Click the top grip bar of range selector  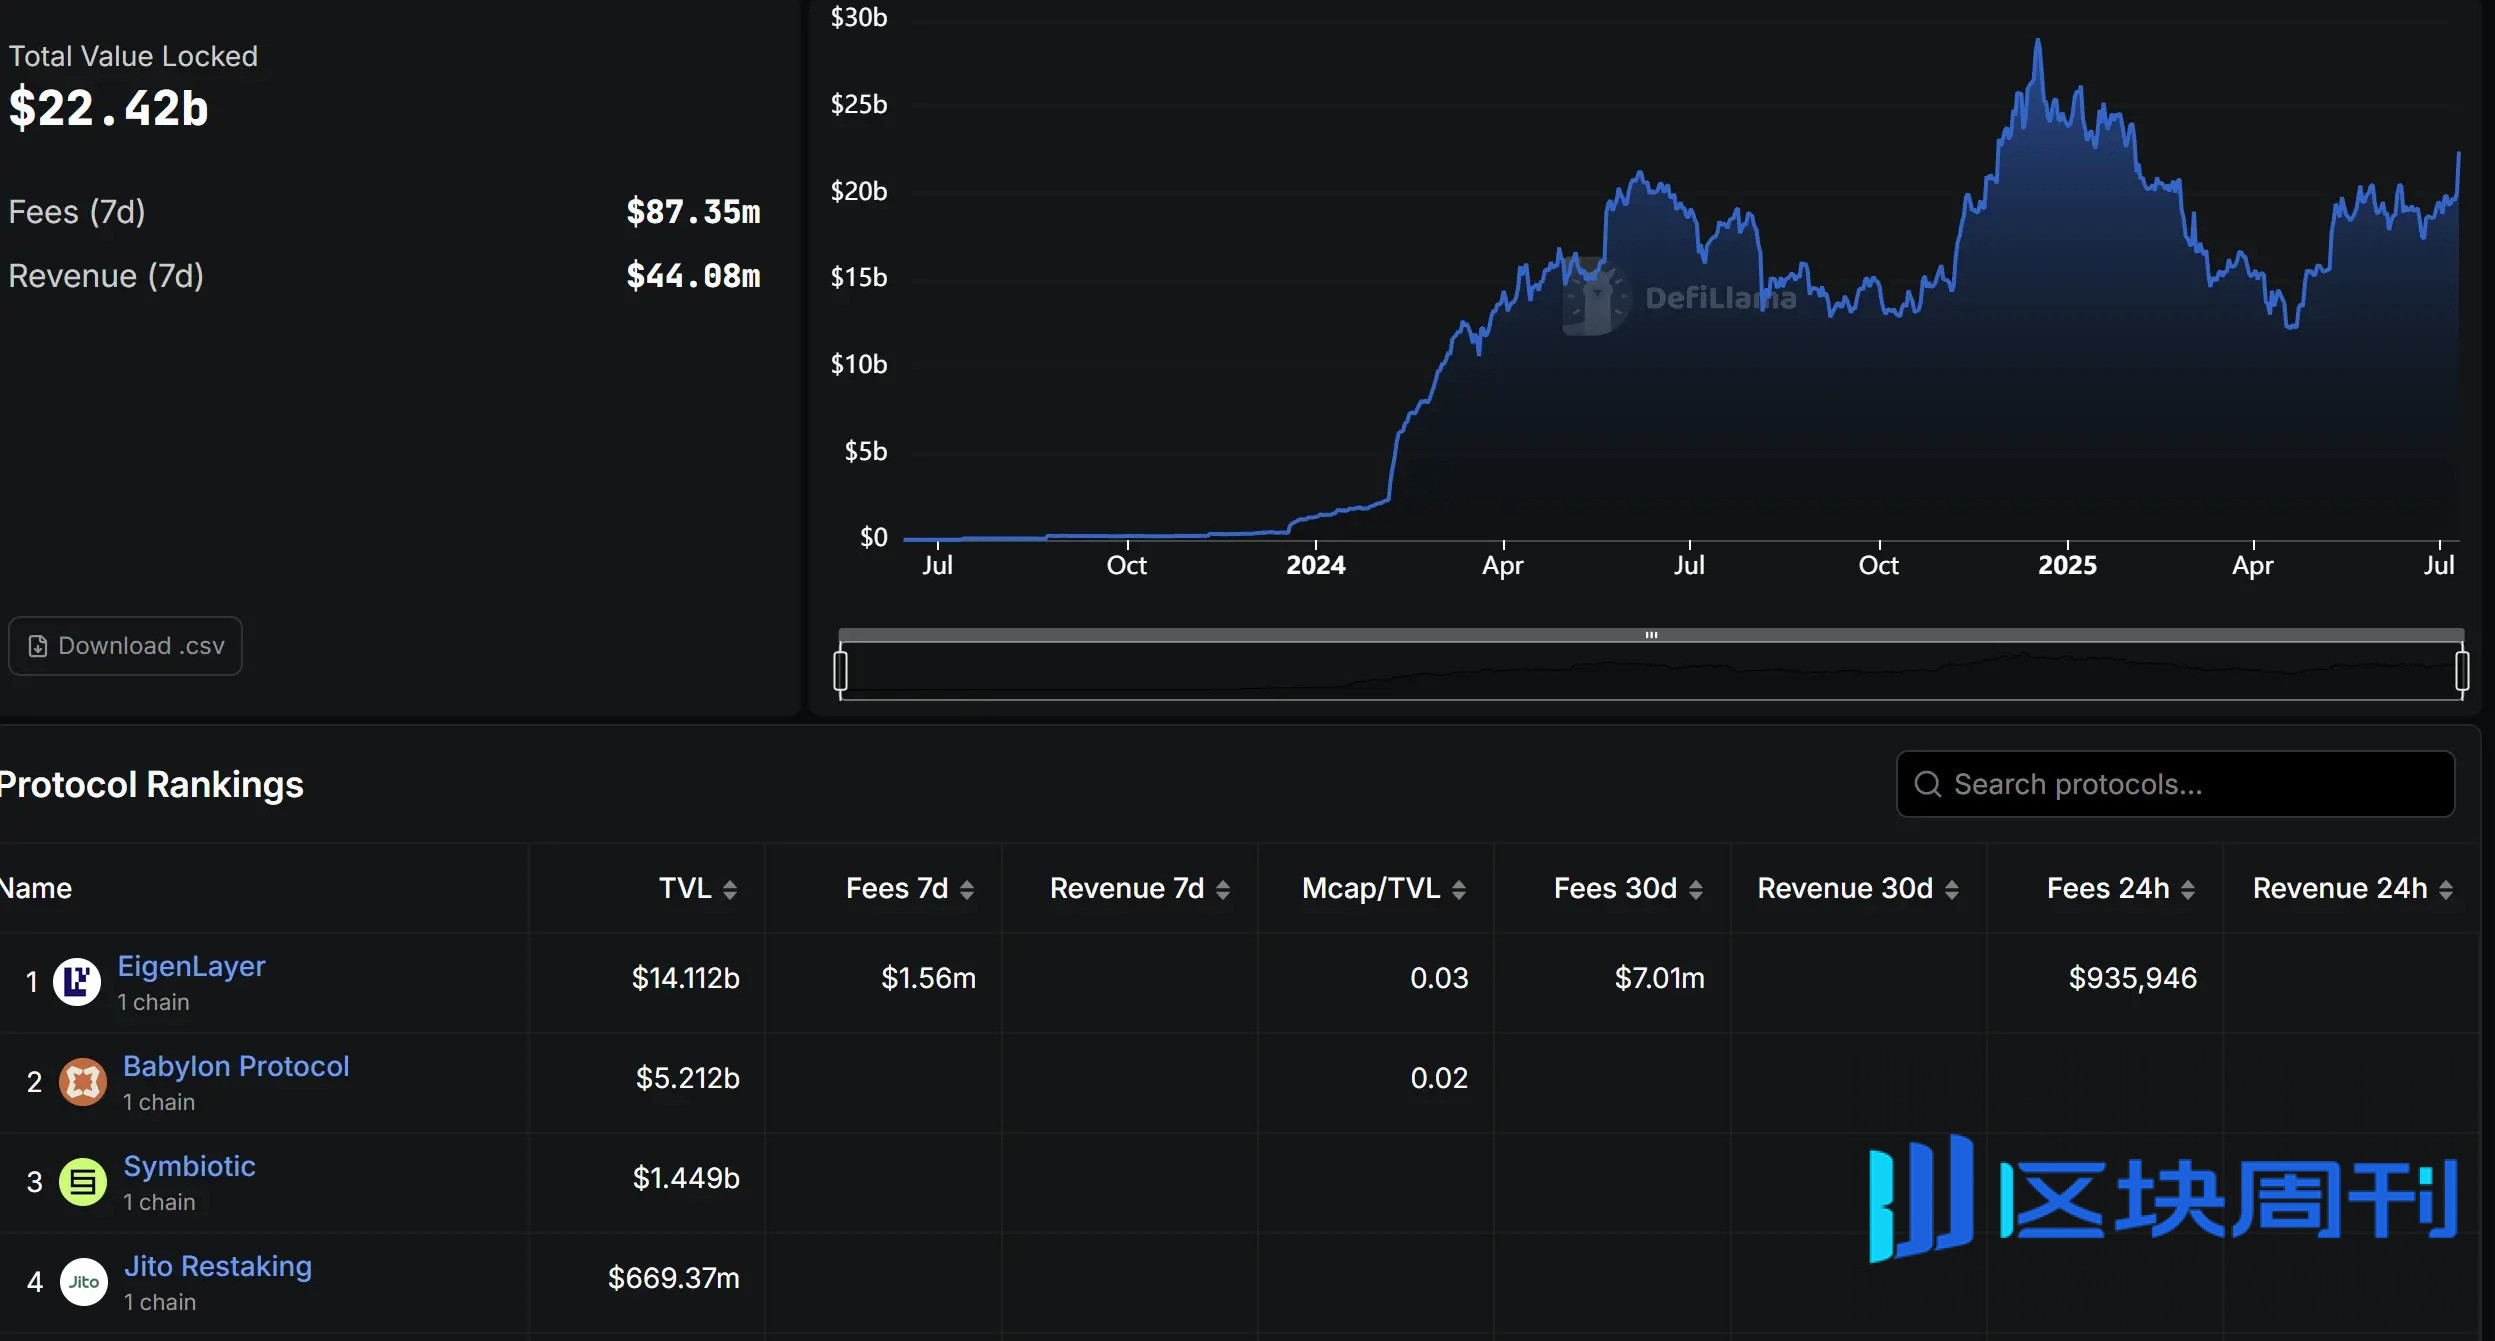click(x=1652, y=635)
